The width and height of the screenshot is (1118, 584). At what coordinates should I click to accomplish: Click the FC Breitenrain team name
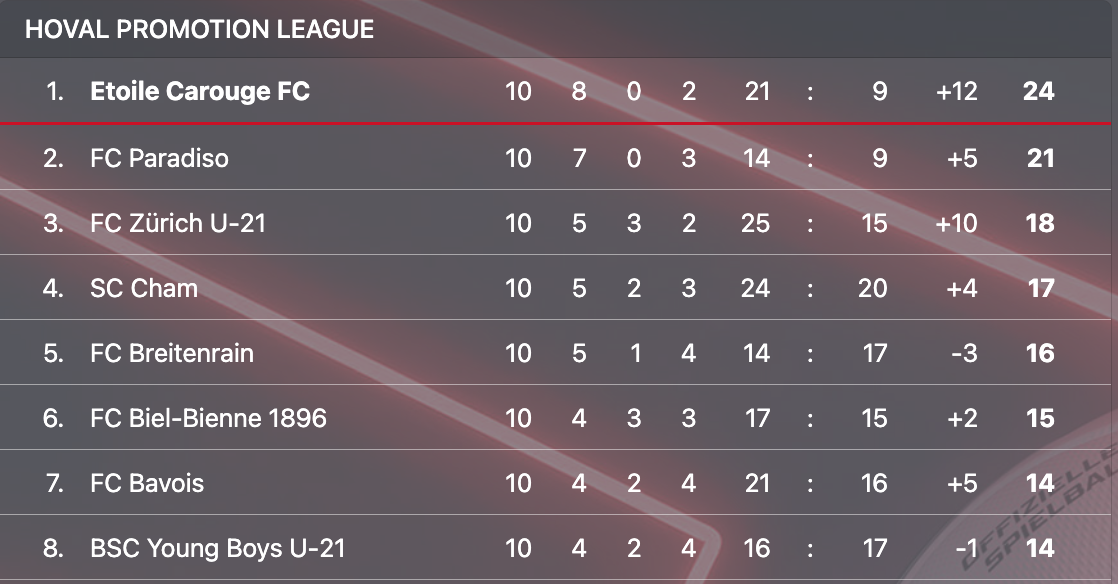(x=172, y=353)
